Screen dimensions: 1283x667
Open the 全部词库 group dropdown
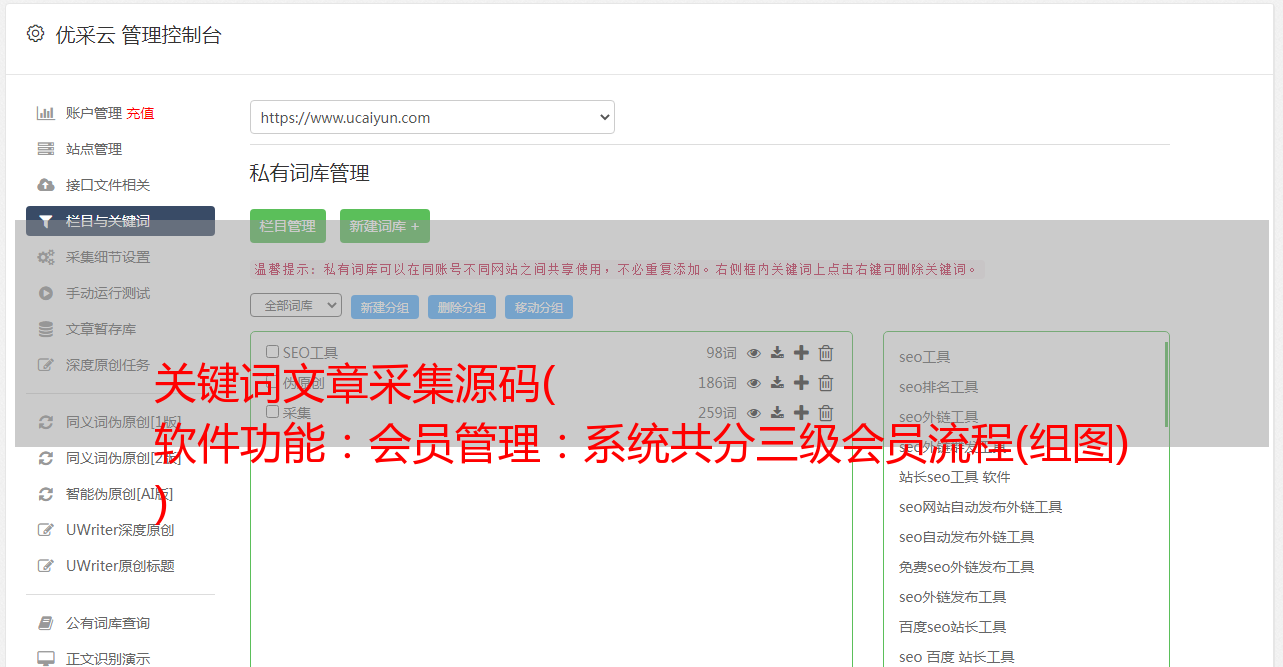(296, 305)
